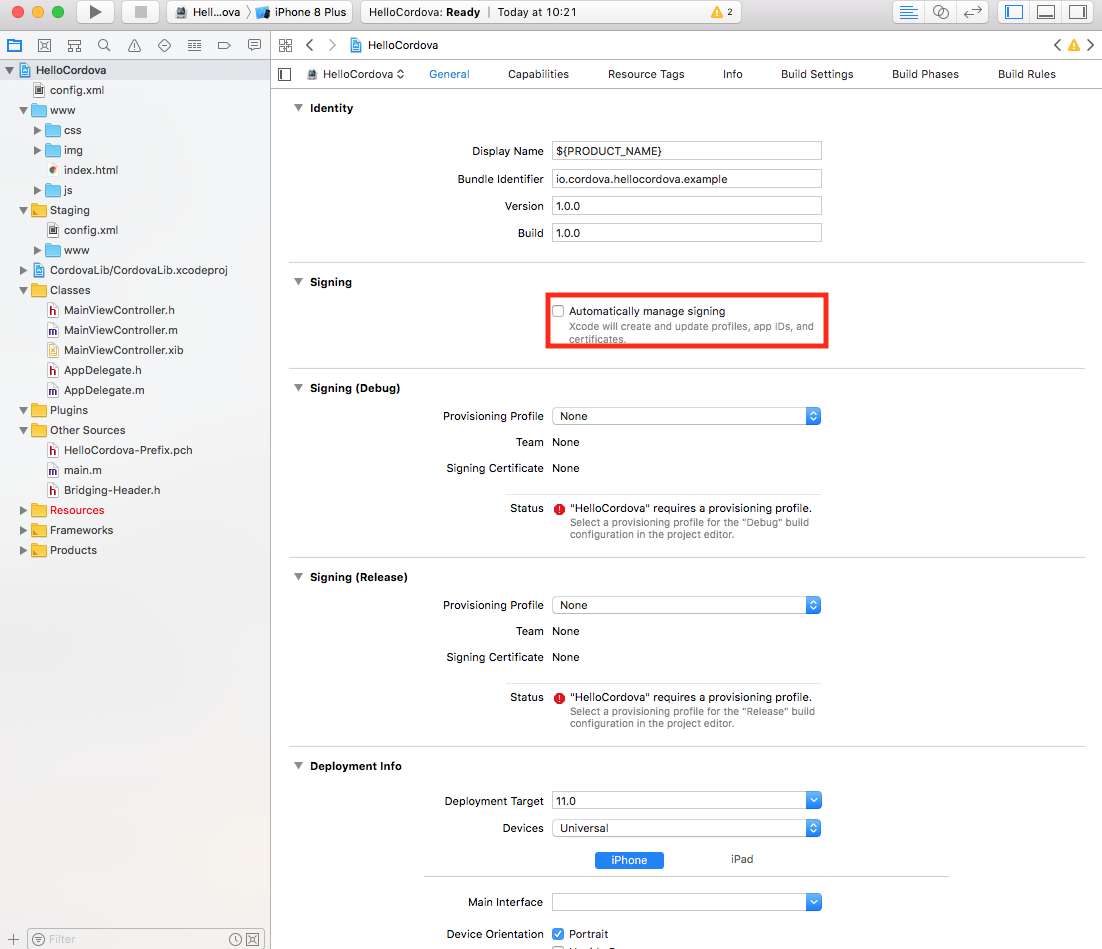Collapse the Signing (Debug) section
This screenshot has width=1102, height=949.
(x=298, y=387)
